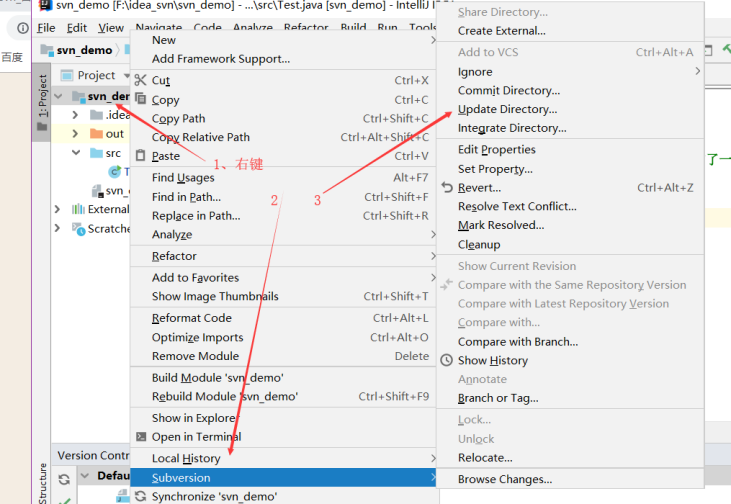Click the refresh icon in Version Control panel
Image resolution: width=731 pixels, height=504 pixels.
point(64,479)
